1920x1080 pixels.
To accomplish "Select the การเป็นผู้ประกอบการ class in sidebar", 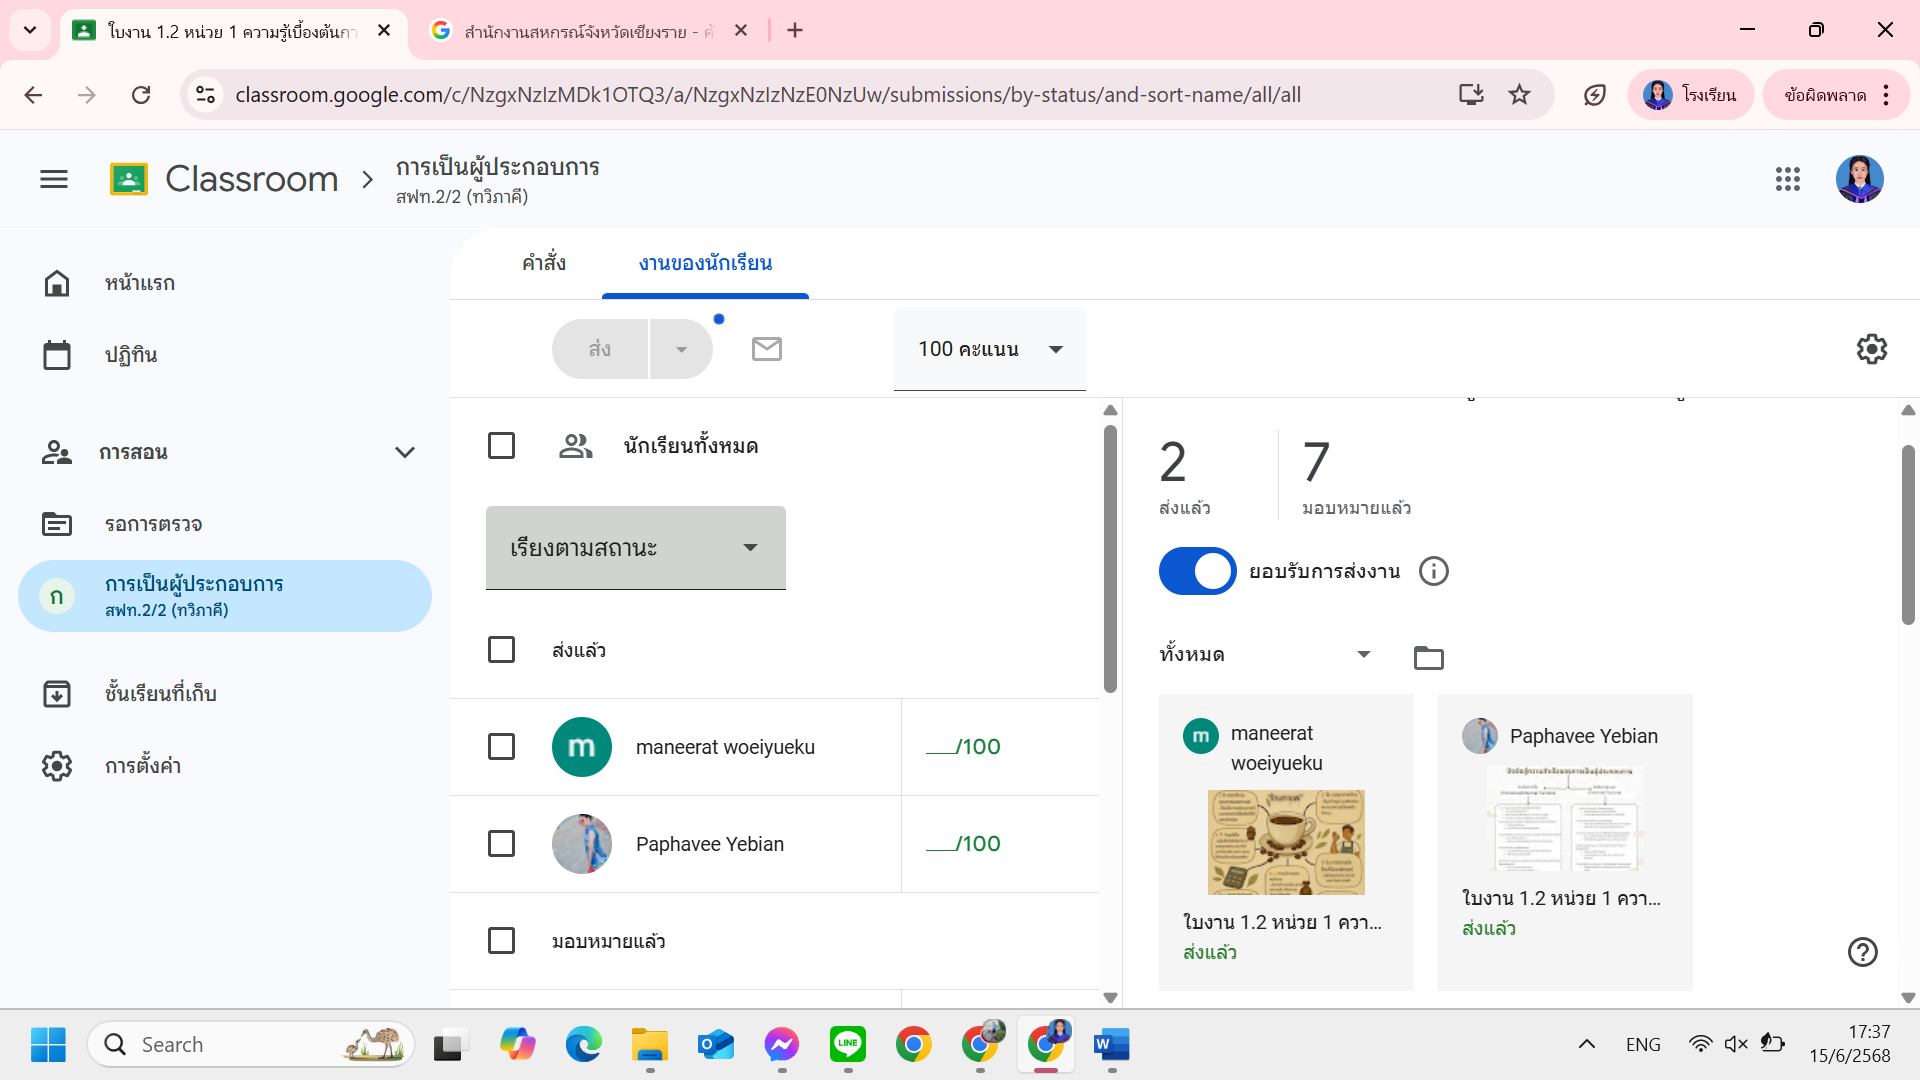I will [x=225, y=596].
